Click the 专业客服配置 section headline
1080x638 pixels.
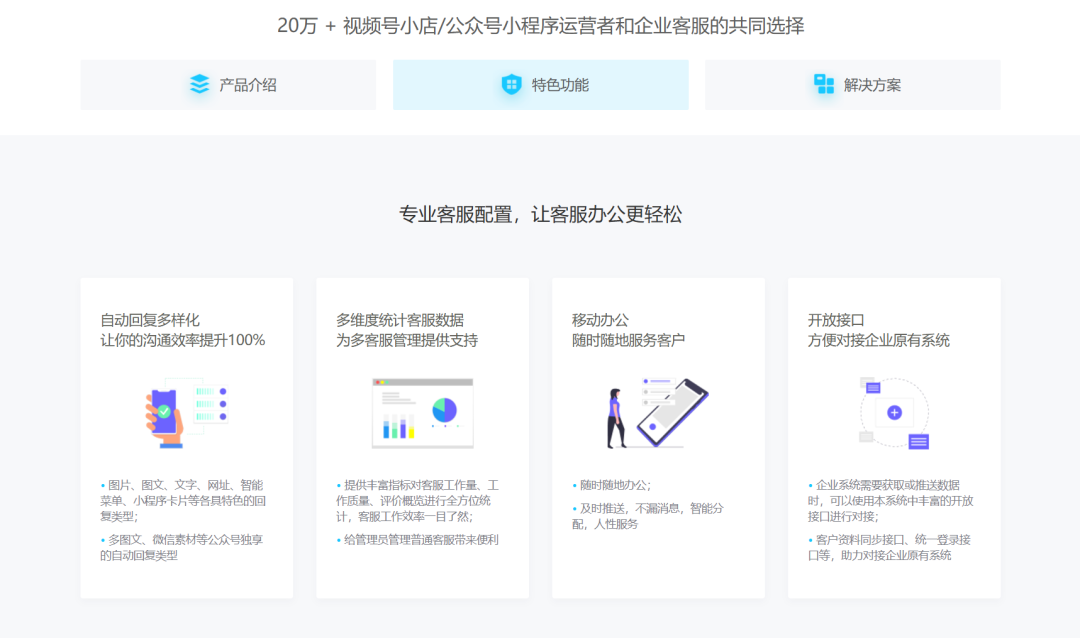coord(540,214)
